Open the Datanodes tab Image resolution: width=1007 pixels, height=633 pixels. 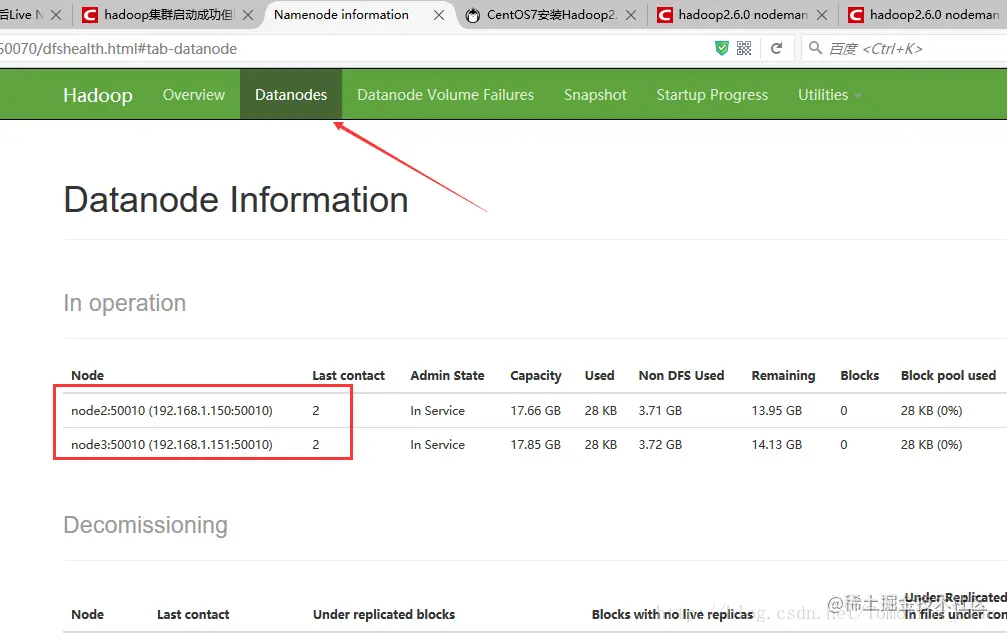pyautogui.click(x=291, y=95)
